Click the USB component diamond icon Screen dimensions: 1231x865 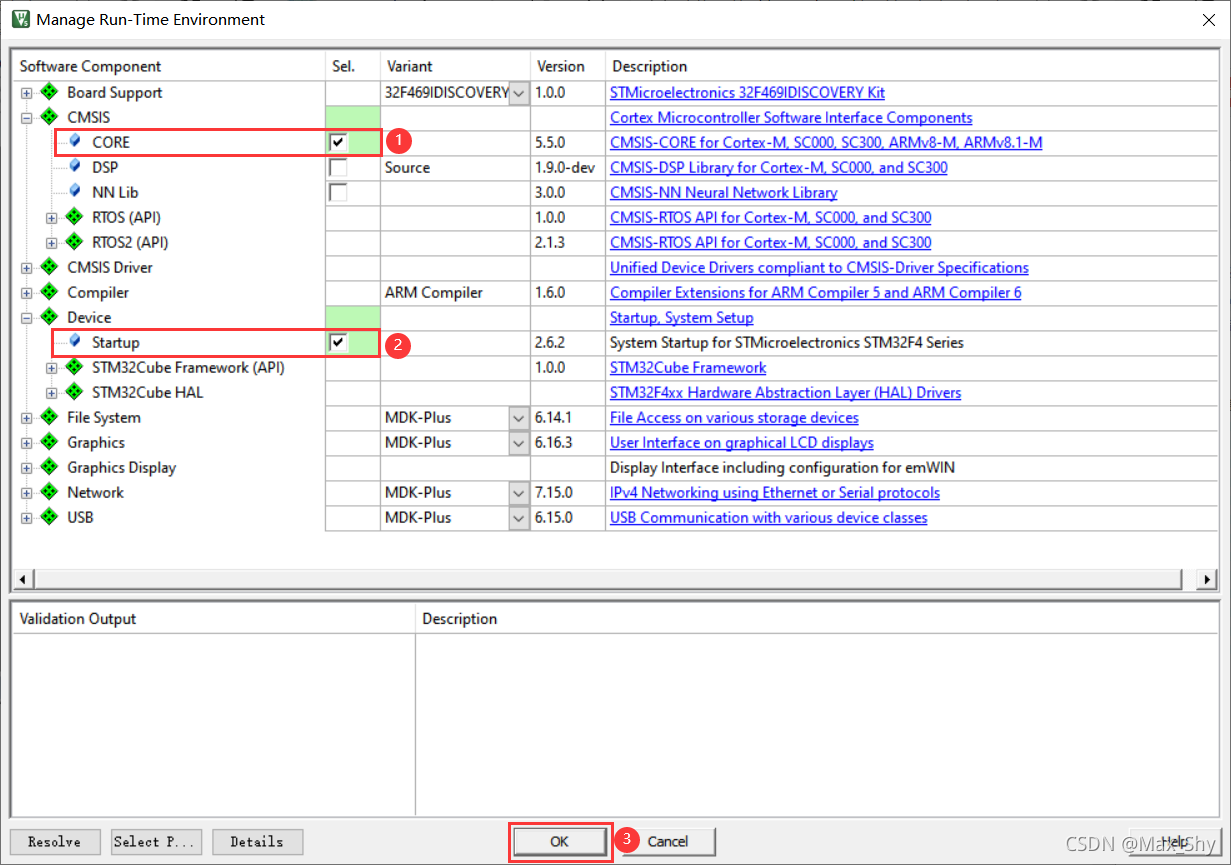pyautogui.click(x=48, y=517)
